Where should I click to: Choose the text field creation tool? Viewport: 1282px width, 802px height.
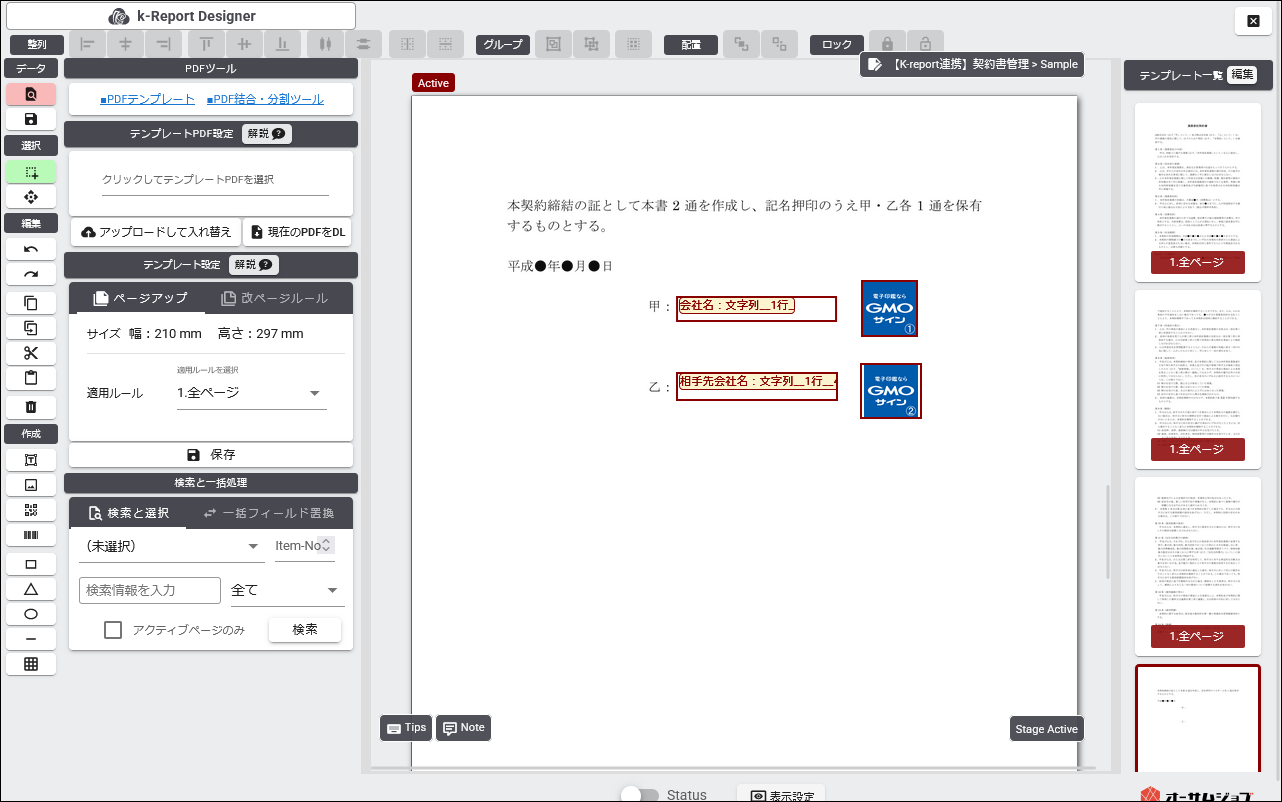point(31,459)
